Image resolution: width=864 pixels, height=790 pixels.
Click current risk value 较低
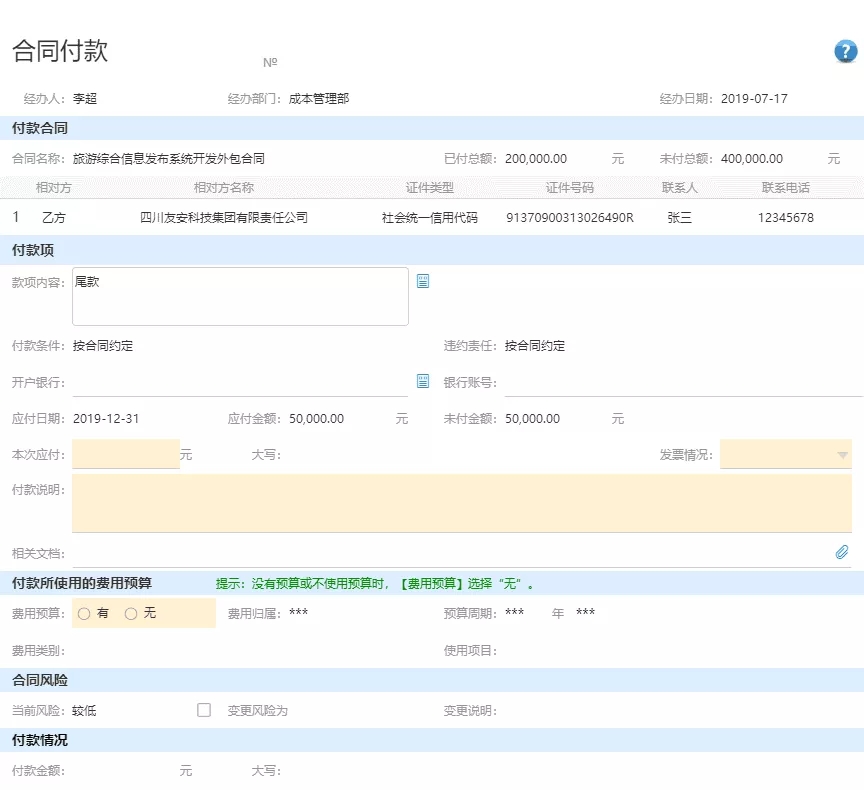tap(84, 711)
